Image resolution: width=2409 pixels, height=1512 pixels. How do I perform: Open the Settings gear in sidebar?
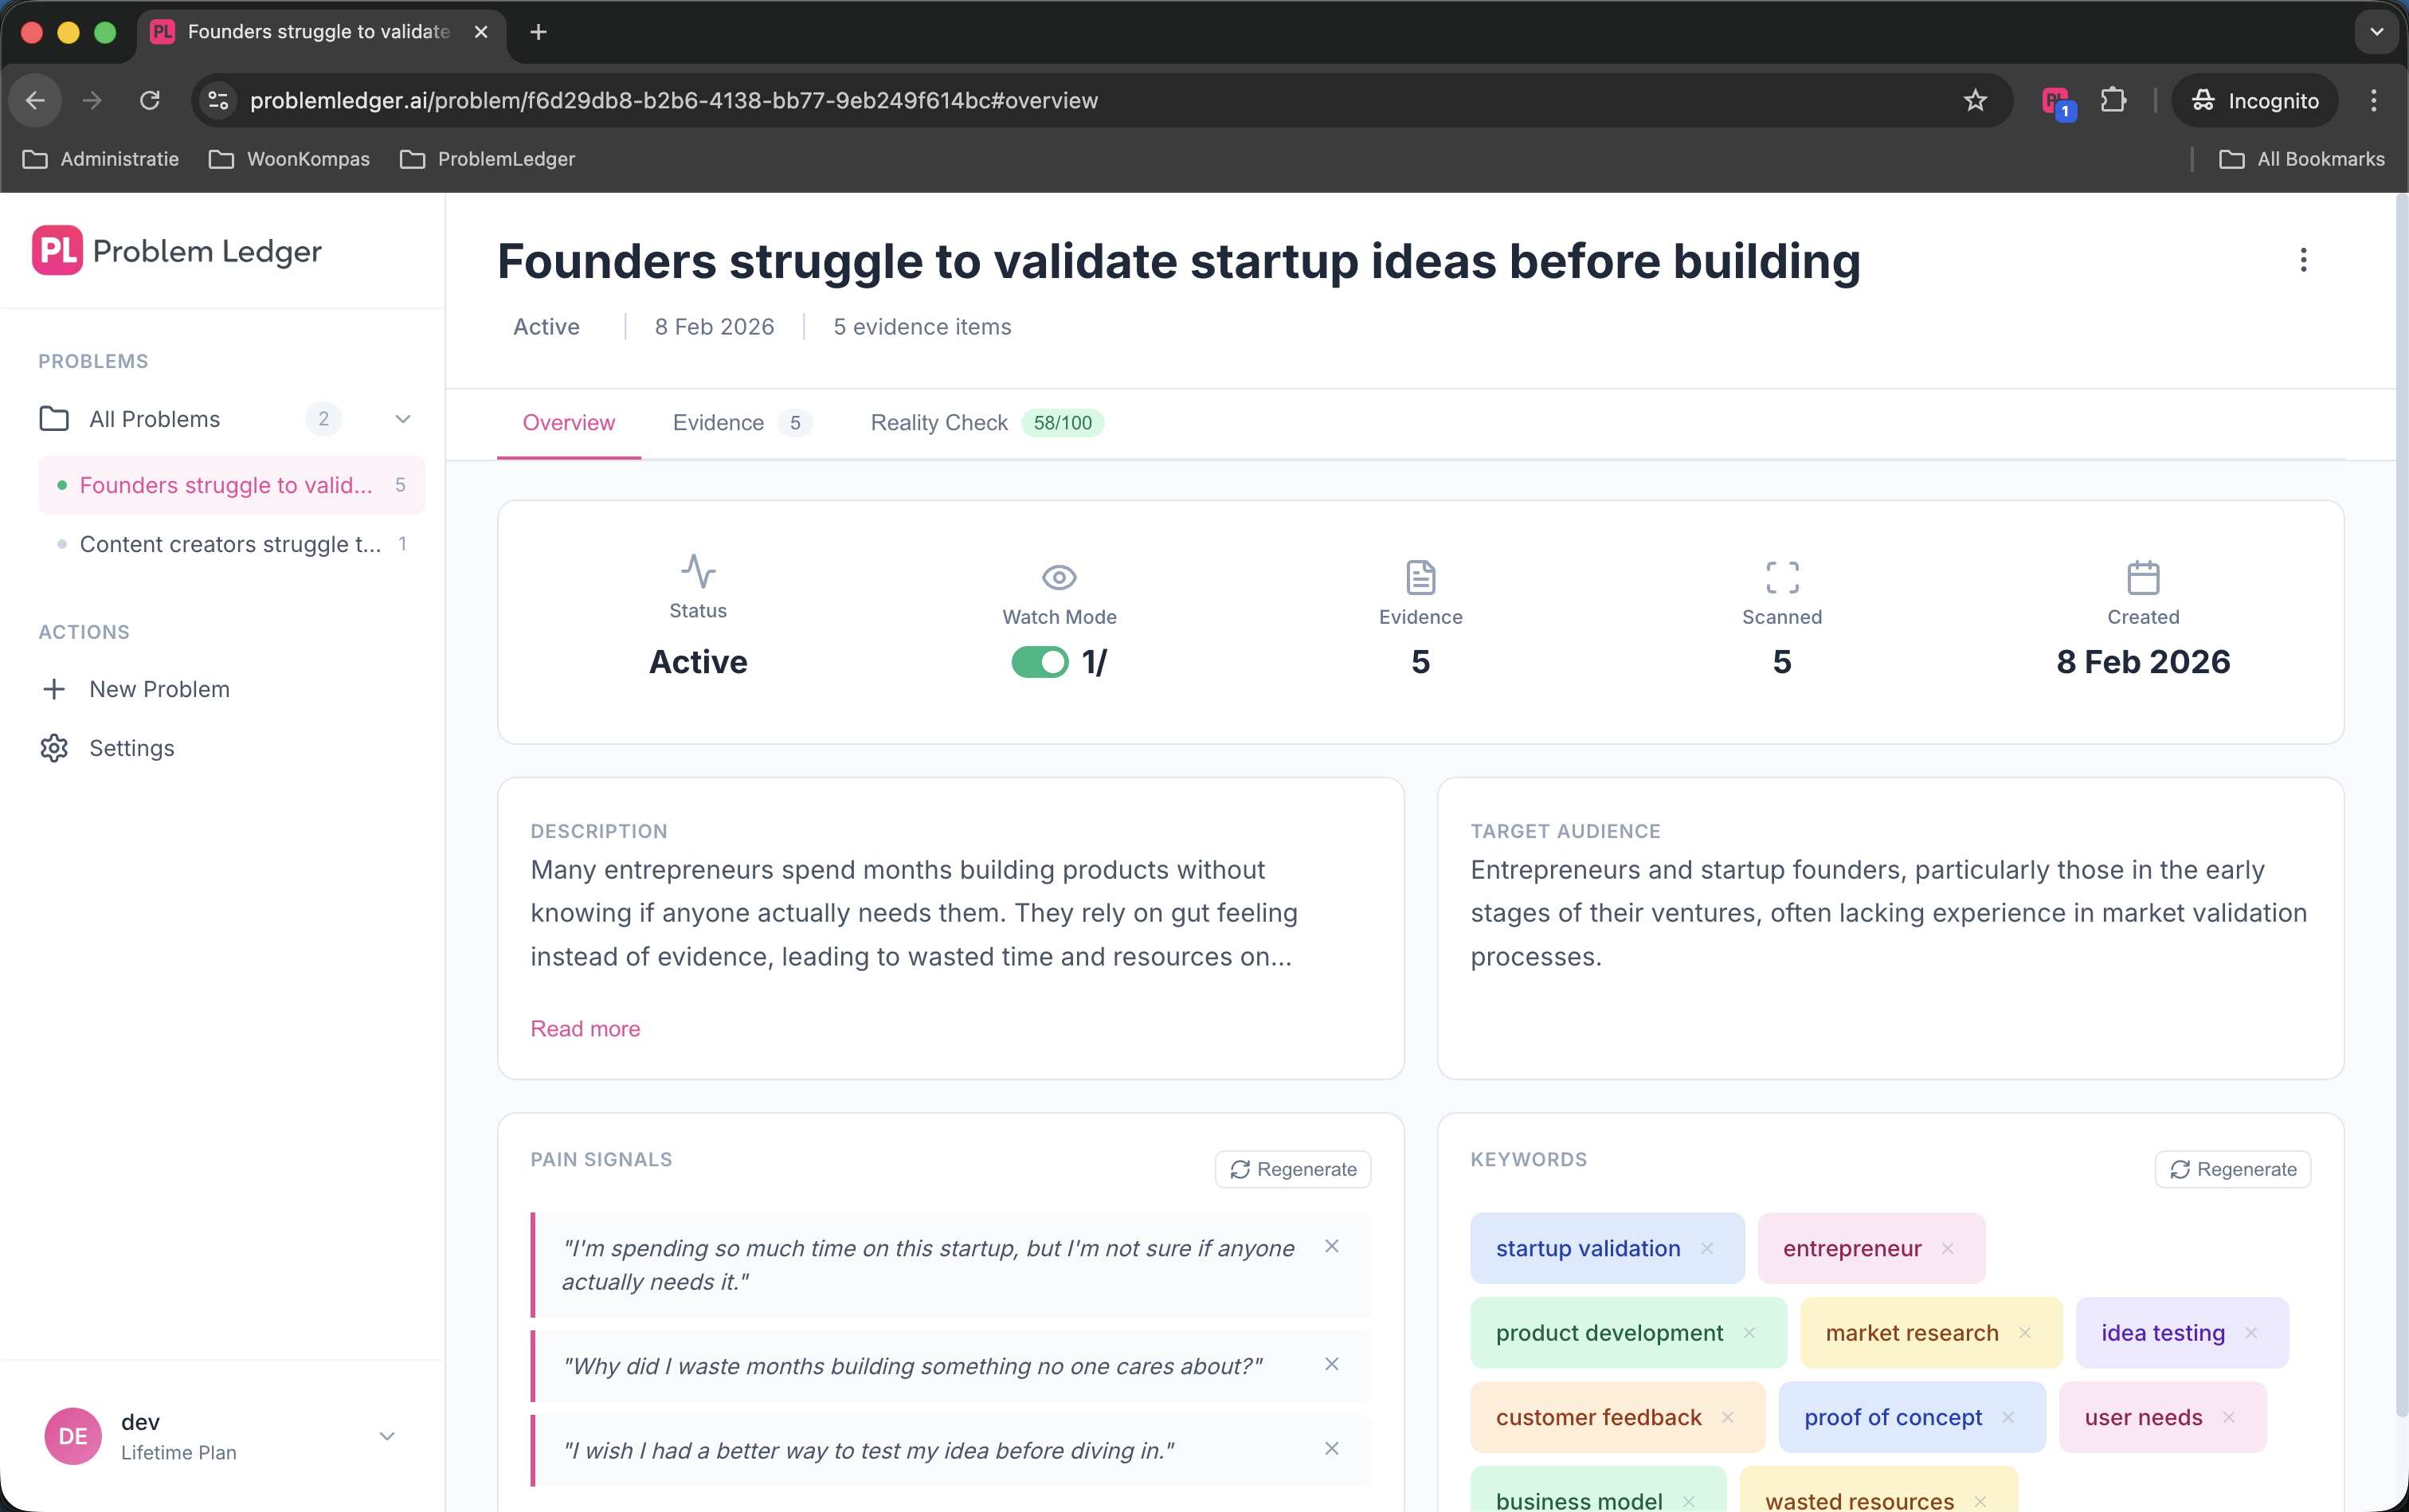[x=53, y=748]
